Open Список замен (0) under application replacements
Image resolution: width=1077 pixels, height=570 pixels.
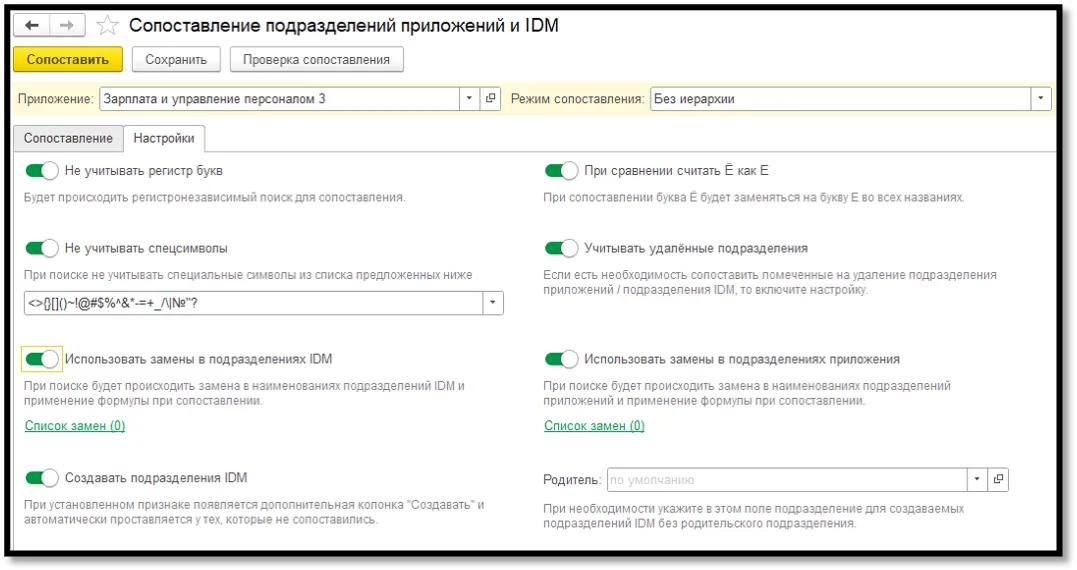[x=594, y=426]
